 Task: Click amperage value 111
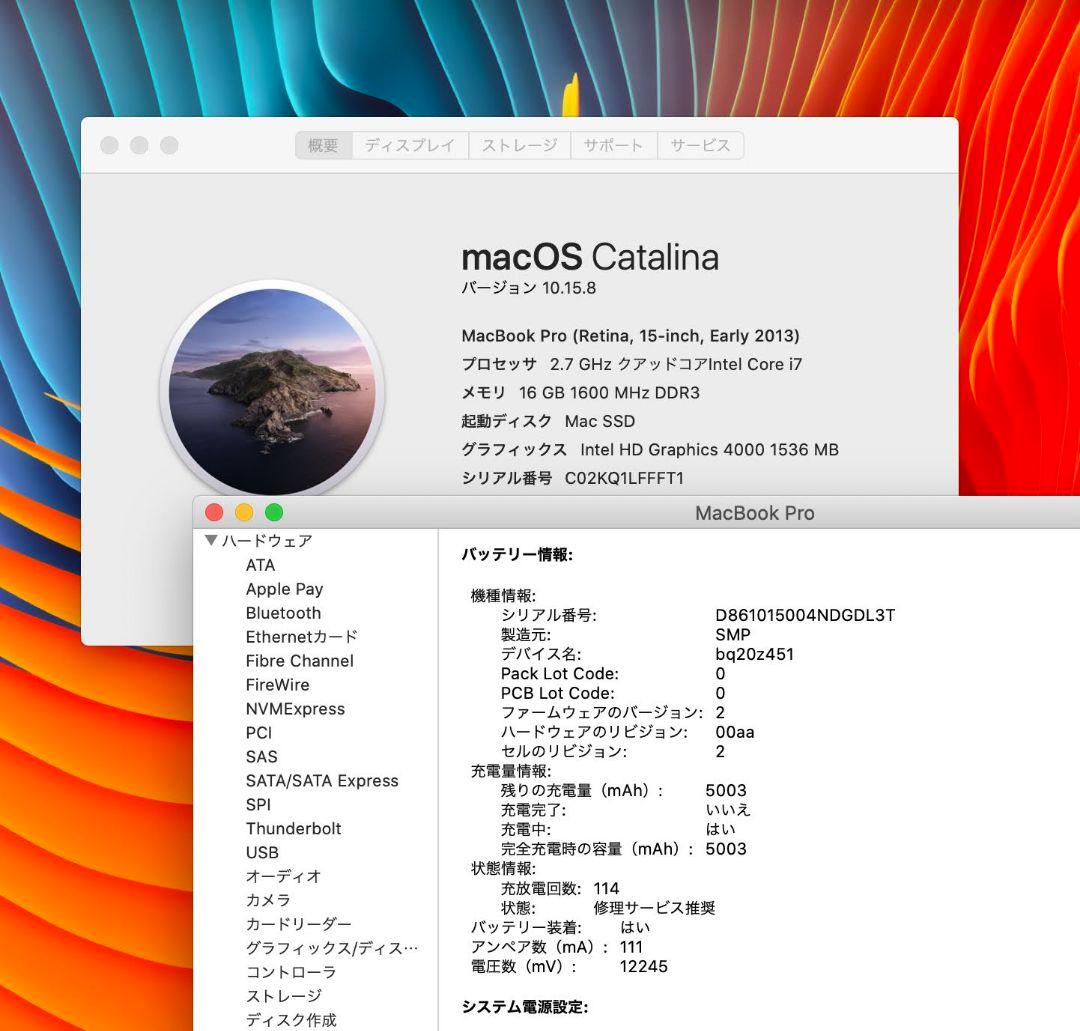(x=631, y=947)
